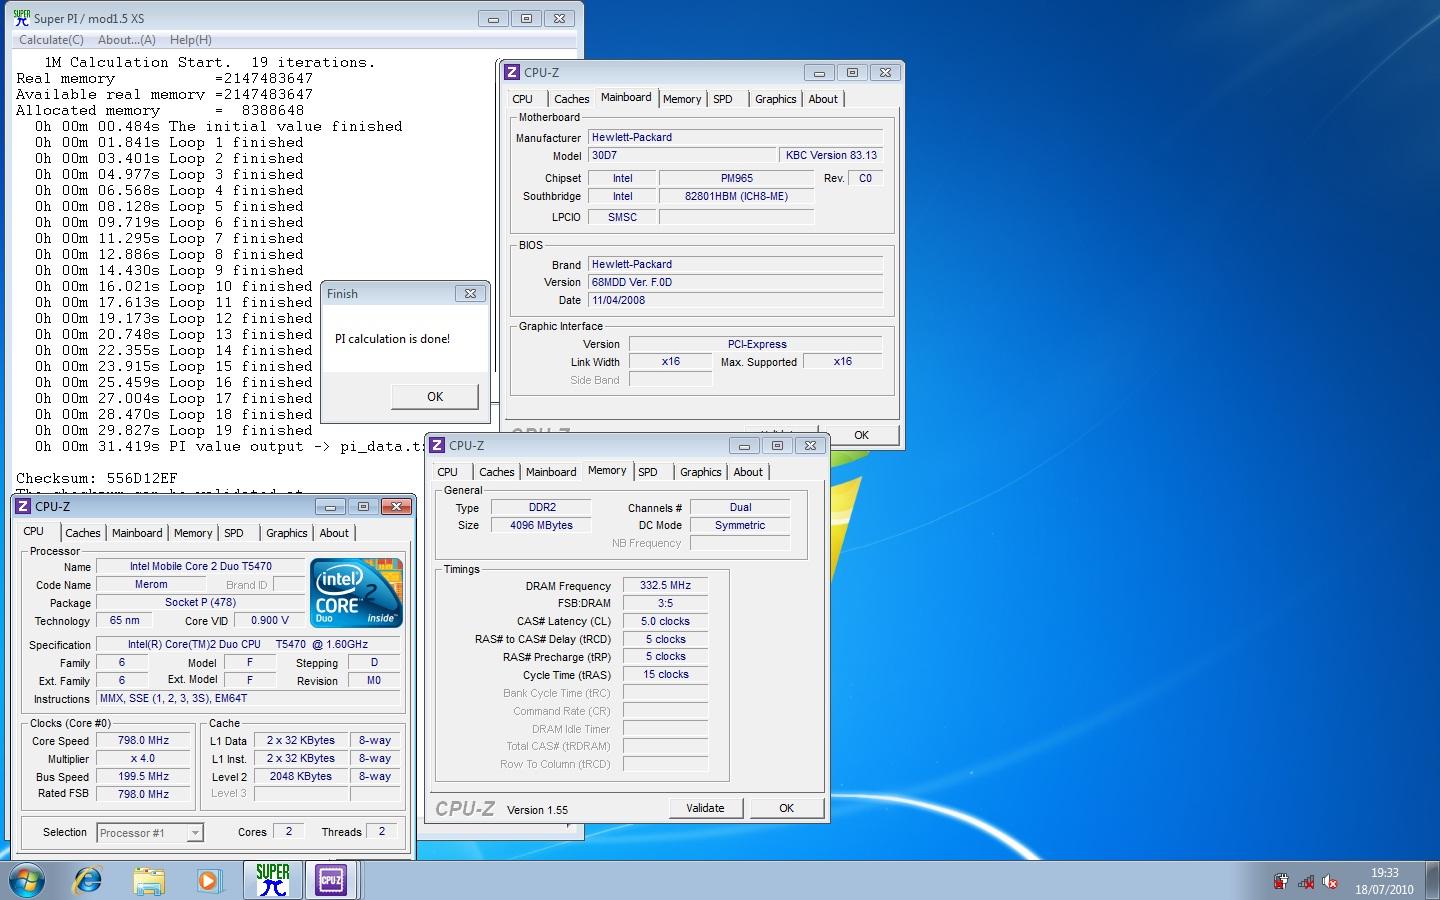
Task: Click the Intel Core 2 Duo logo
Action: click(x=356, y=593)
